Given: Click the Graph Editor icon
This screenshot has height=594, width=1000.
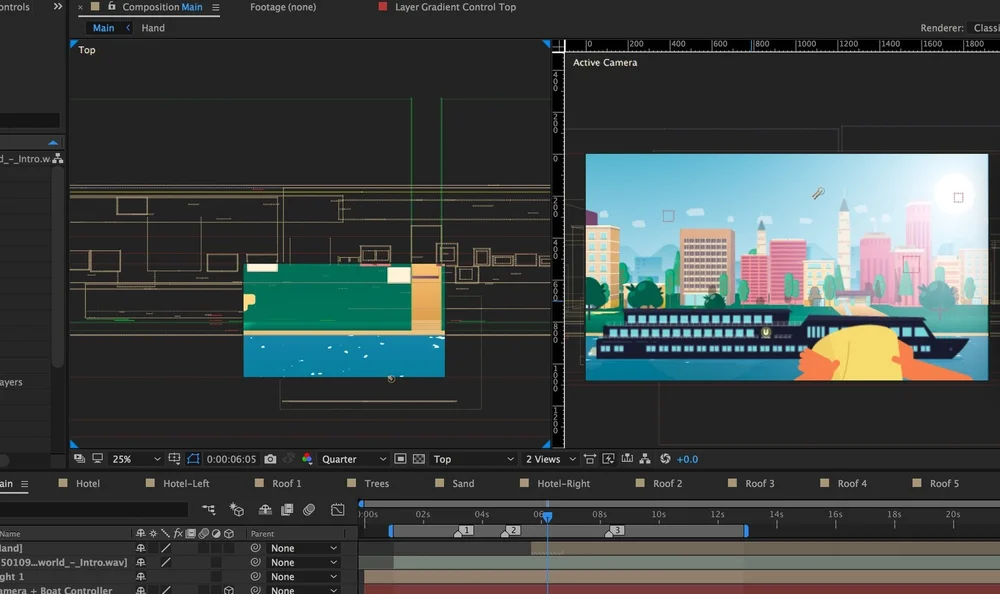Looking at the screenshot, I should (x=337, y=510).
